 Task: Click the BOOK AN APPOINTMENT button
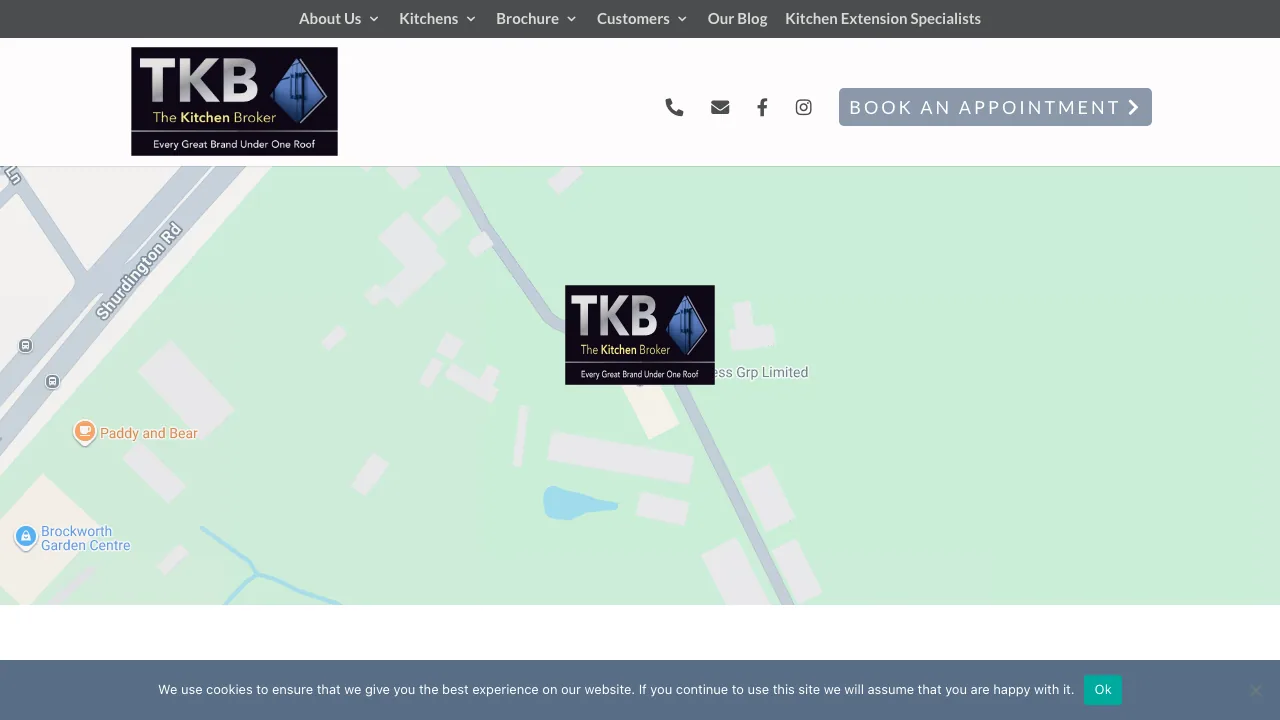point(994,107)
